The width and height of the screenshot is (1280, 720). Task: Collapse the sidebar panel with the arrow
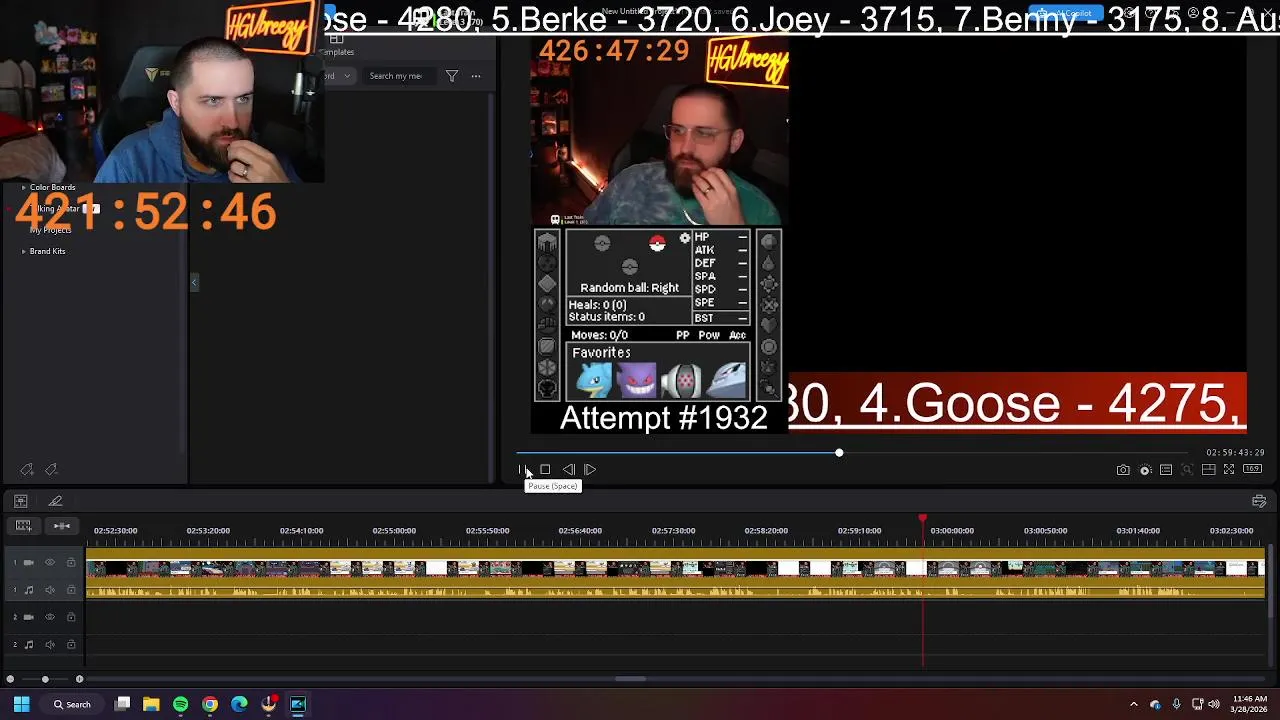(194, 283)
